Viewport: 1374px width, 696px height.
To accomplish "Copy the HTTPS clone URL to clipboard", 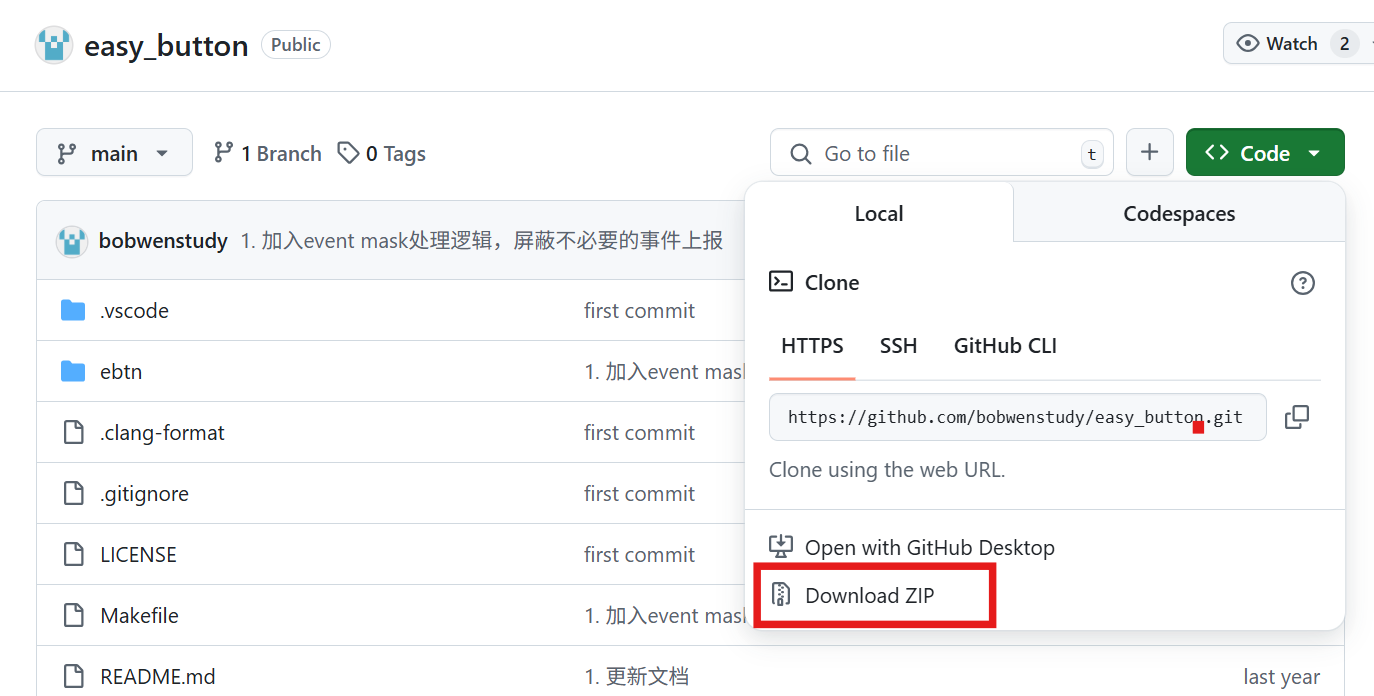I will [x=1297, y=417].
